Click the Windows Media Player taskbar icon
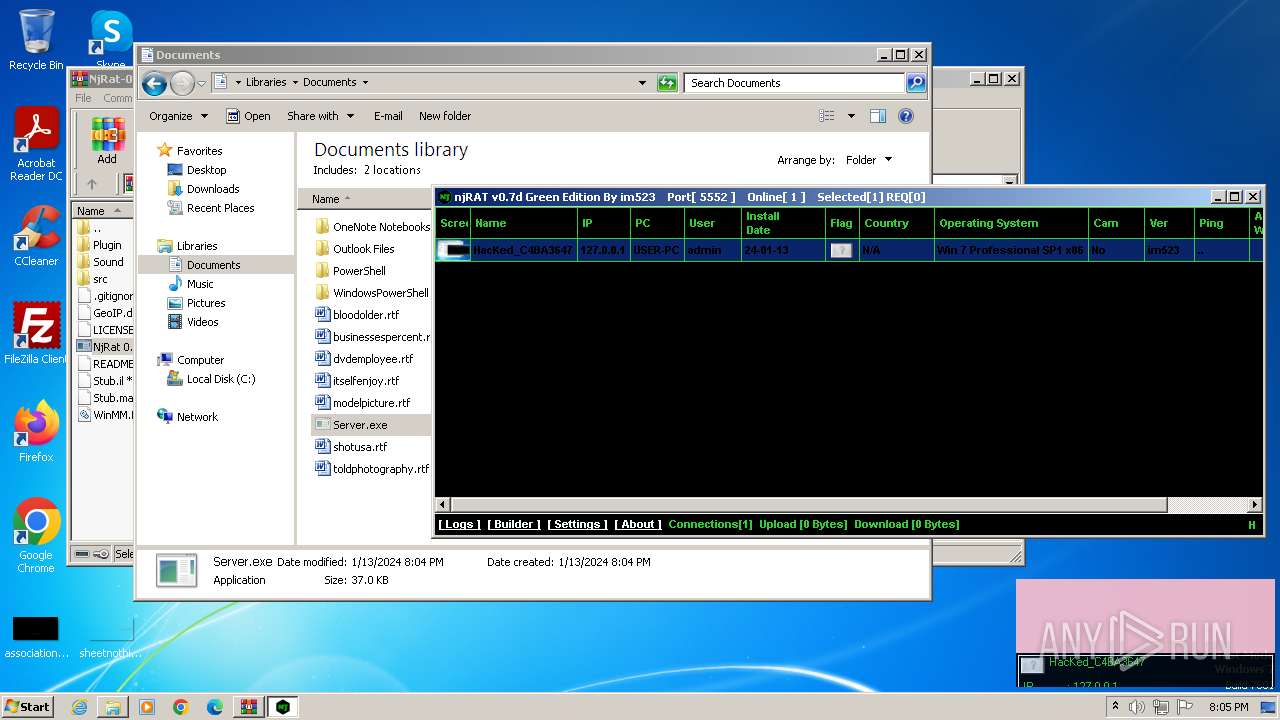Screen dimensions: 1280x720 (x=147, y=707)
